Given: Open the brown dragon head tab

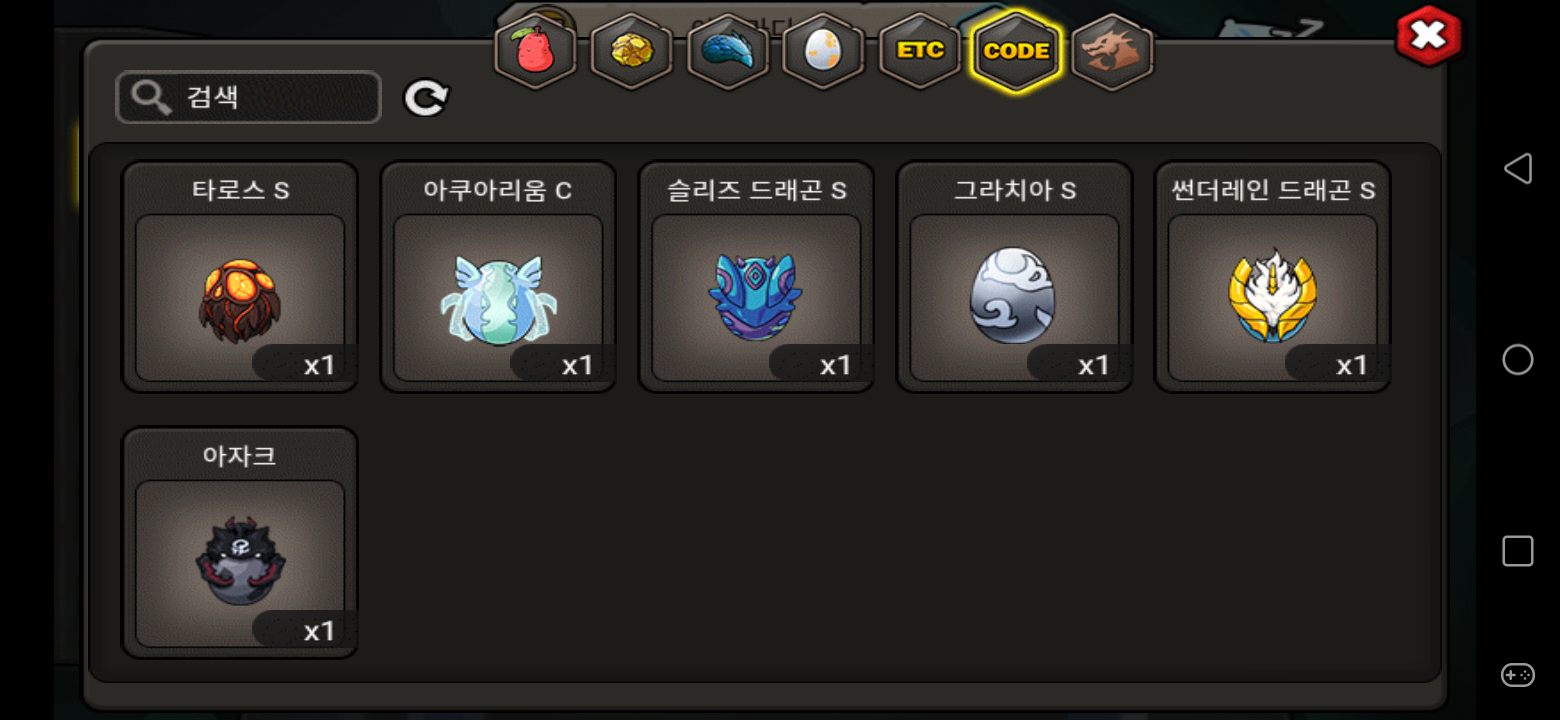Looking at the screenshot, I should click(1113, 52).
